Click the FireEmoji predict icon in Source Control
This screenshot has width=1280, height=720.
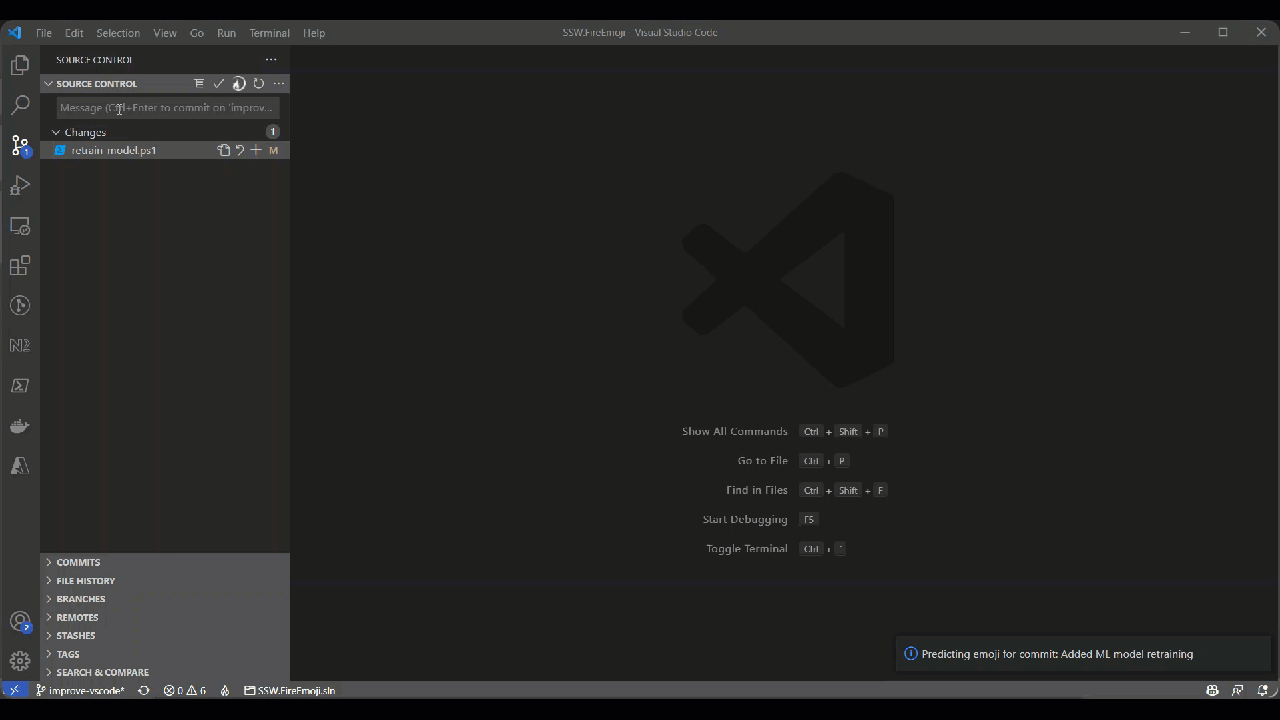click(239, 84)
